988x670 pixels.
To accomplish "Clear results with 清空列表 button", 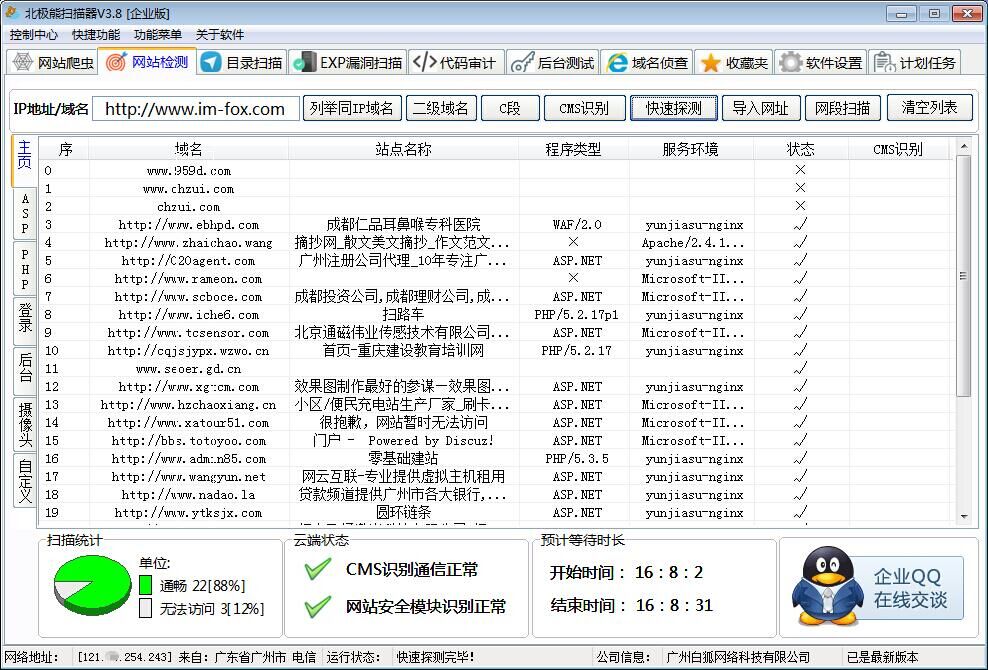I will [929, 108].
